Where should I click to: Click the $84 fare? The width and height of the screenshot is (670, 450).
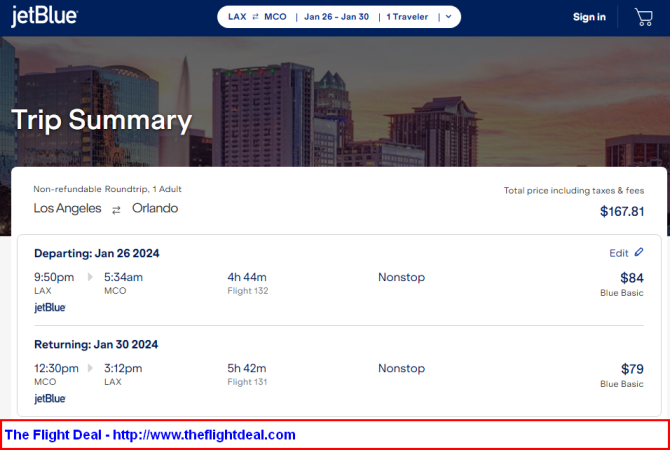[632, 278]
